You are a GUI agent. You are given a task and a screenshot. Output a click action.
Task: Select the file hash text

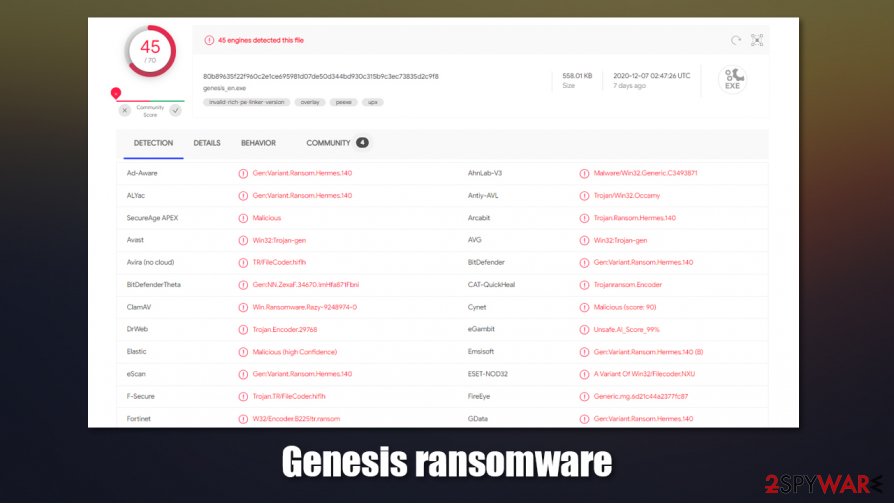point(321,76)
